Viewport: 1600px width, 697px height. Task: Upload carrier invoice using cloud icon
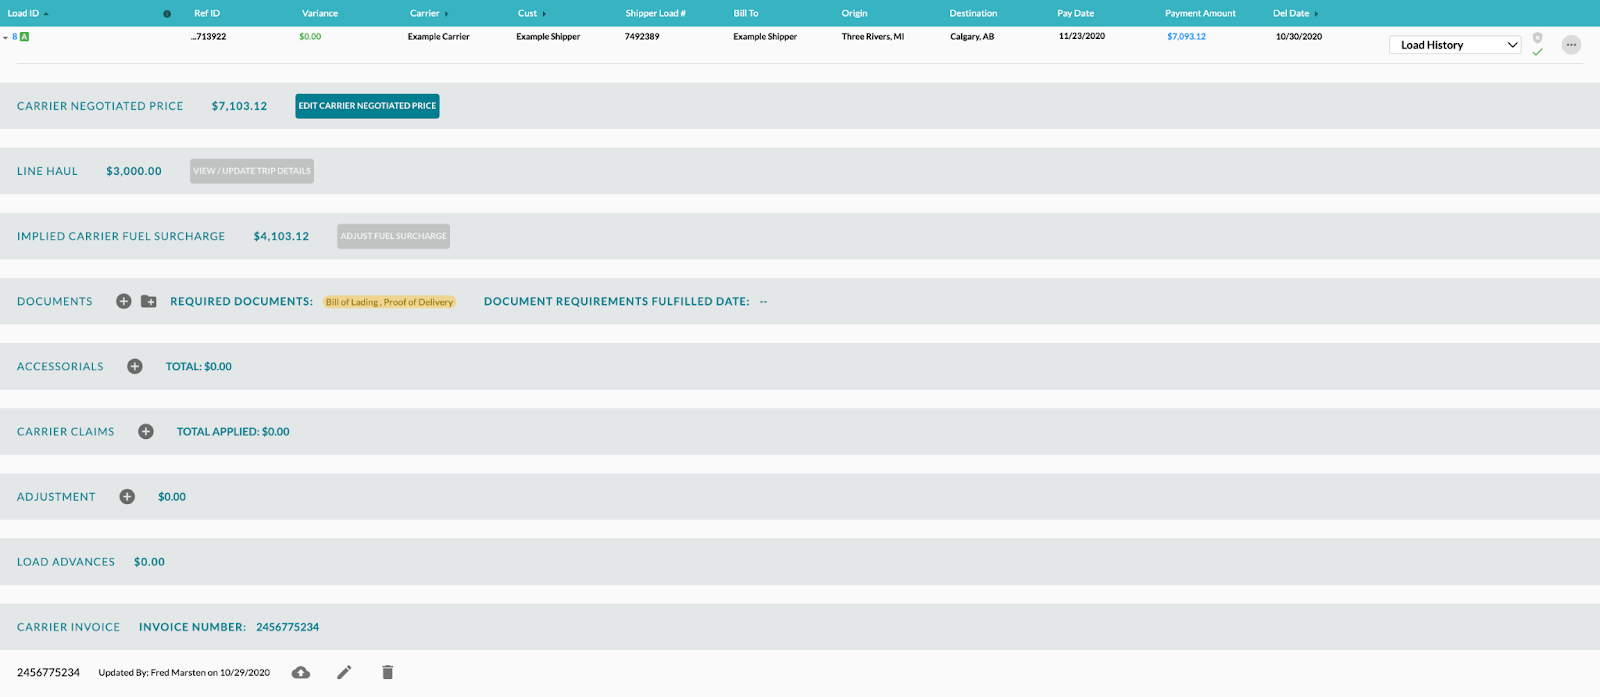pos(300,672)
